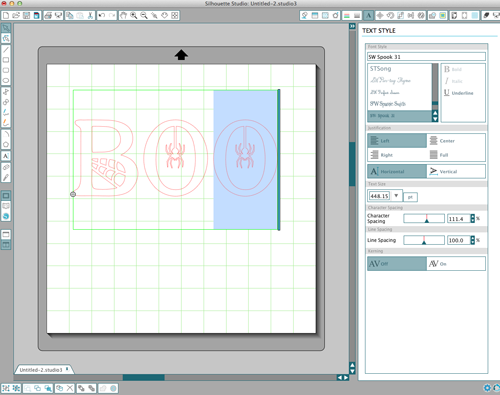This screenshot has height=395, width=500.
Task: Toggle Underline font style
Action: (459, 93)
